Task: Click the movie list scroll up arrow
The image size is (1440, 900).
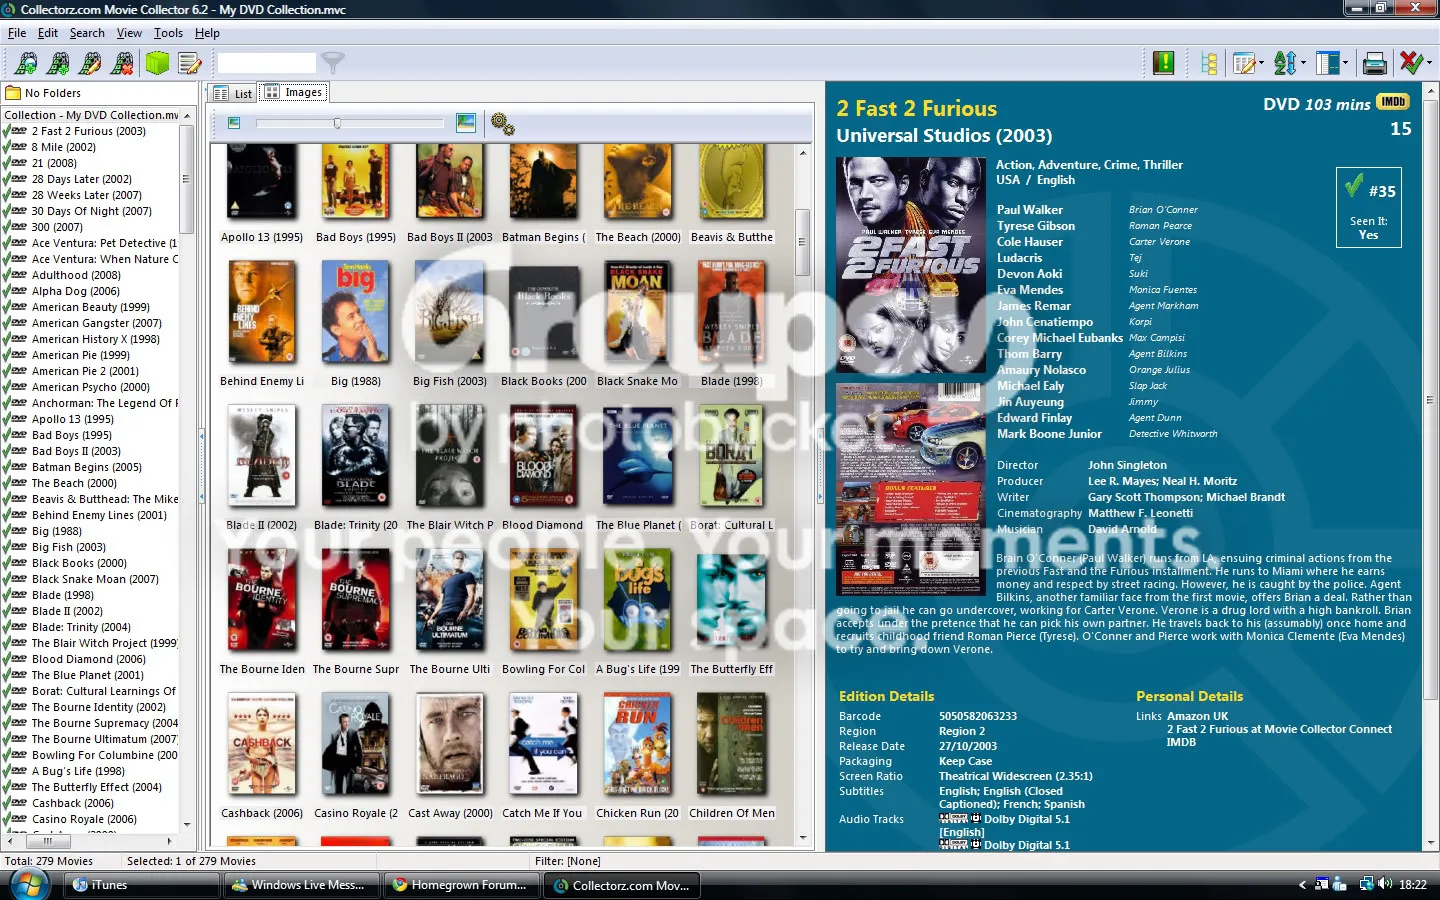Action: pyautogui.click(x=187, y=116)
